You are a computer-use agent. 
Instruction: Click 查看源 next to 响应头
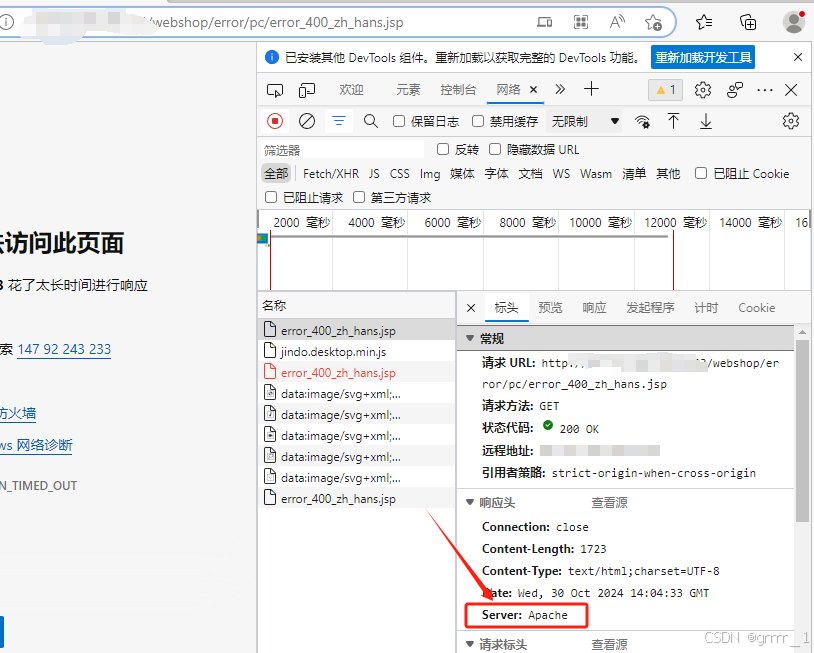[609, 502]
